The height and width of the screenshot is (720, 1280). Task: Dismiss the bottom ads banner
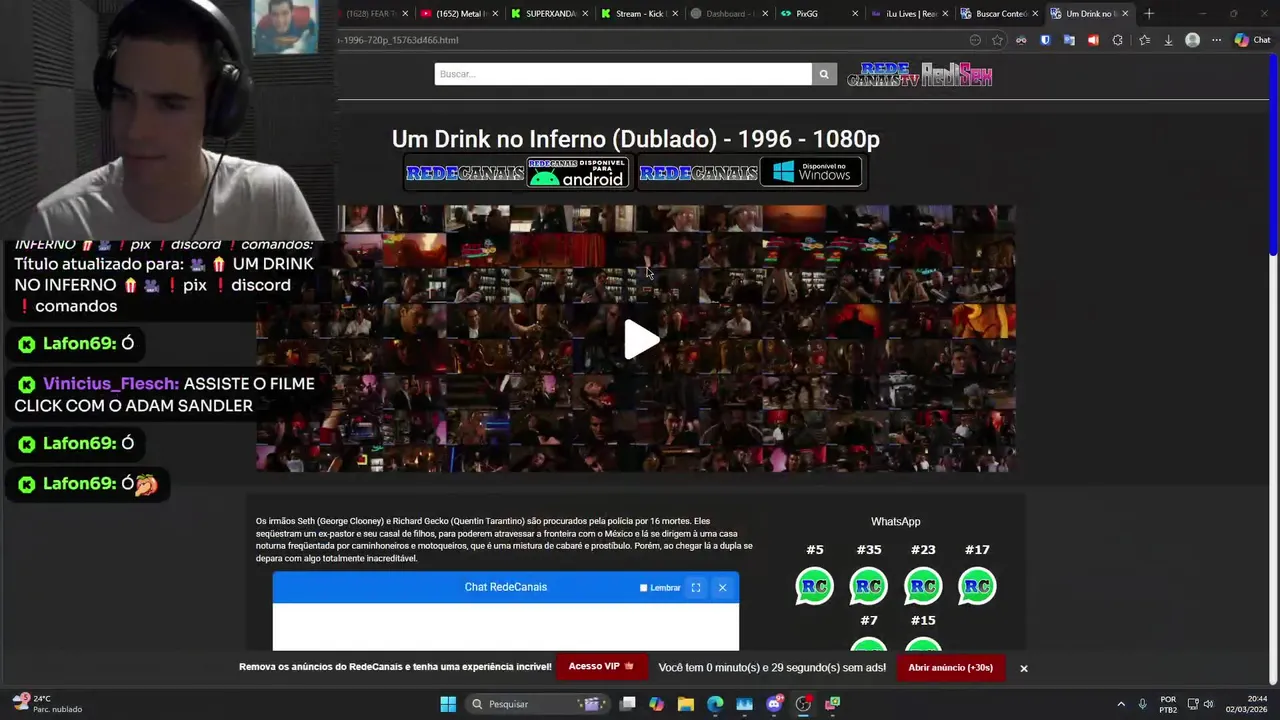pos(1023,668)
